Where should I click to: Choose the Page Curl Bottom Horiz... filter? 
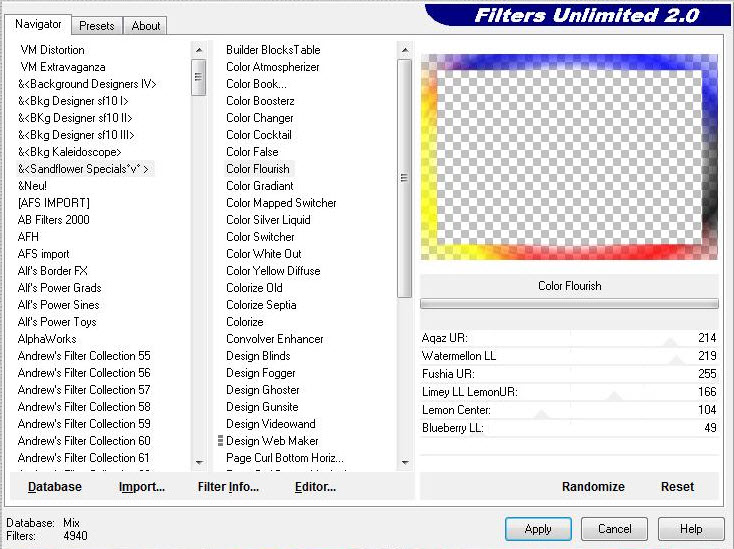pos(285,458)
